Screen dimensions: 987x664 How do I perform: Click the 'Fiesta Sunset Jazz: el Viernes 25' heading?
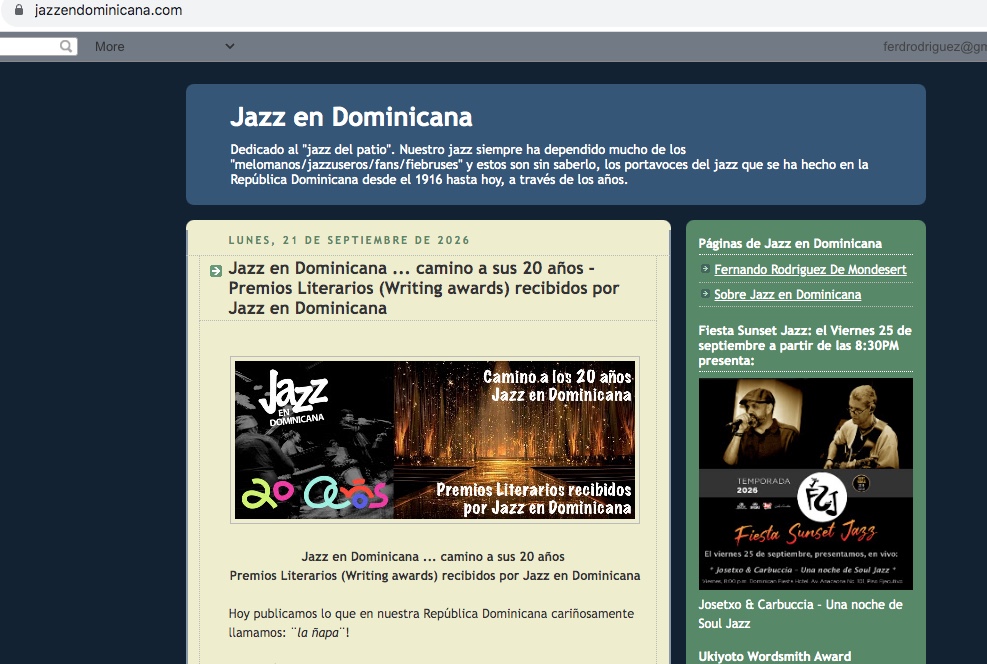[805, 346]
